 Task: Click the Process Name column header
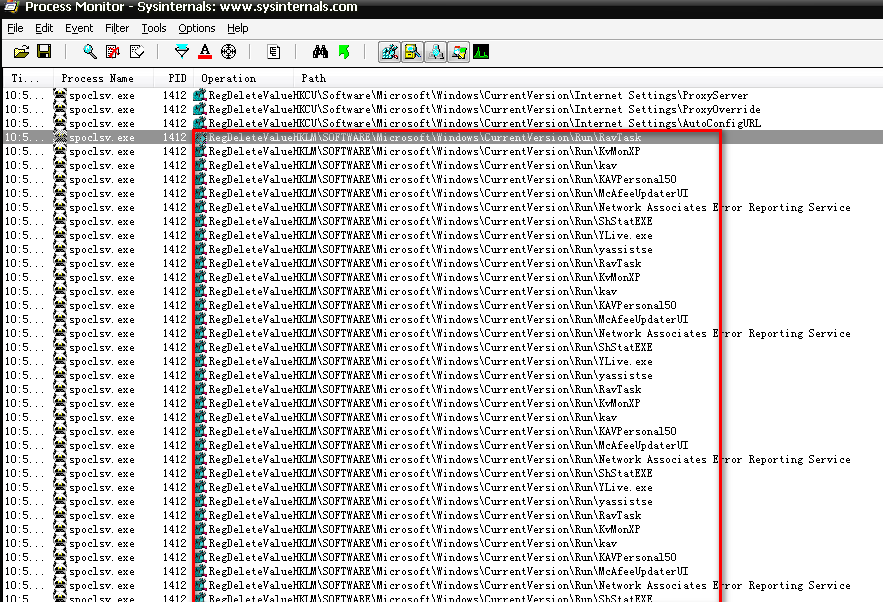click(x=97, y=78)
